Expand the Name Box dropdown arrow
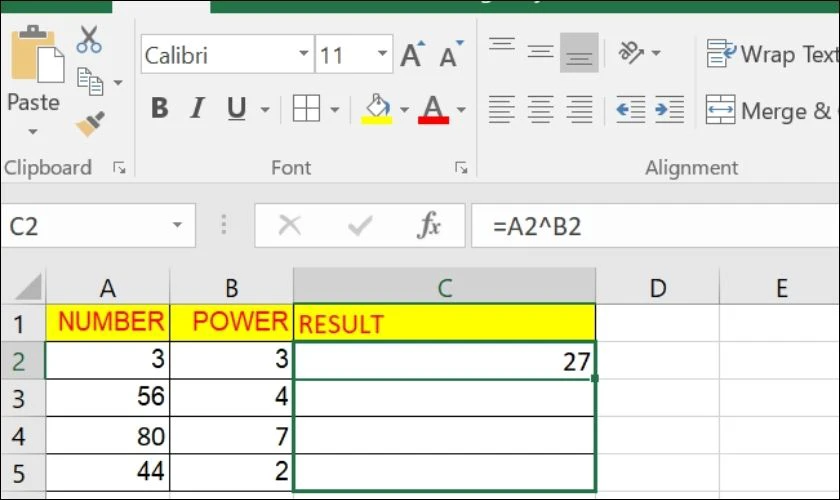Image resolution: width=840 pixels, height=500 pixels. tap(177, 226)
